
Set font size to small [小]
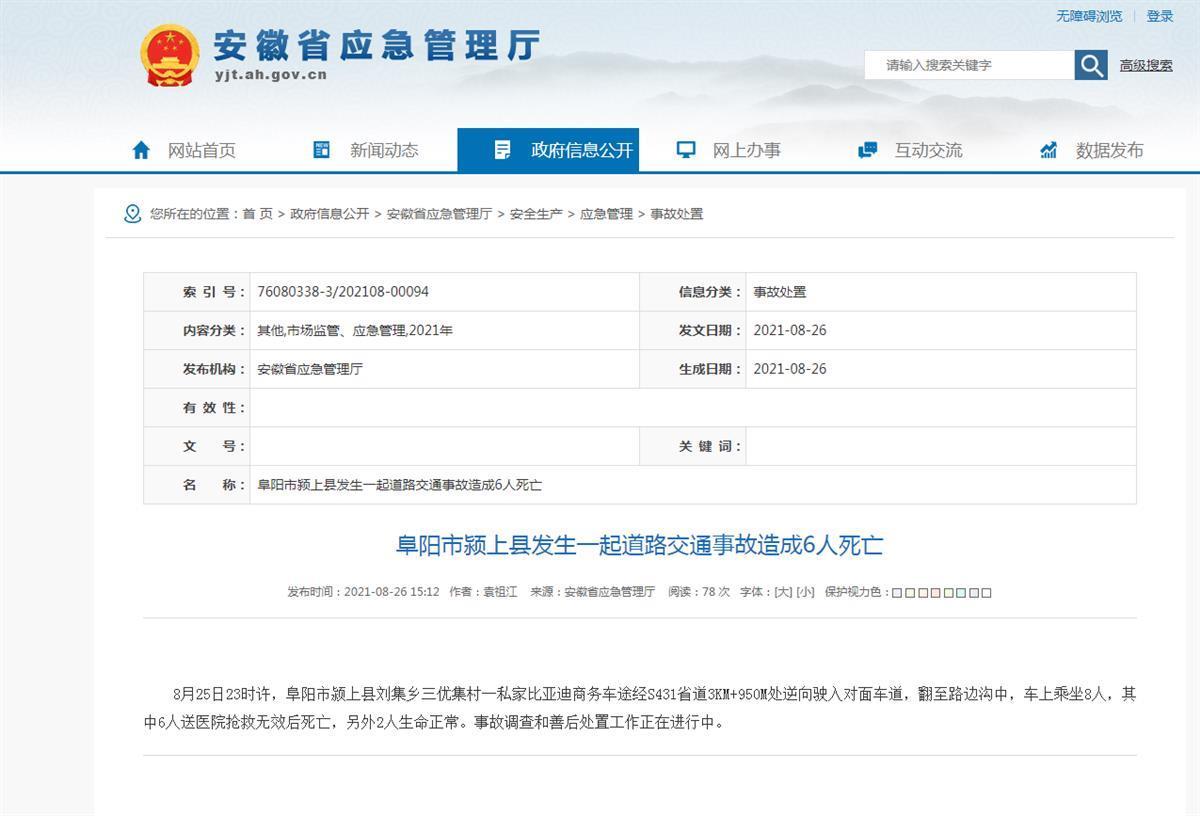(x=805, y=592)
